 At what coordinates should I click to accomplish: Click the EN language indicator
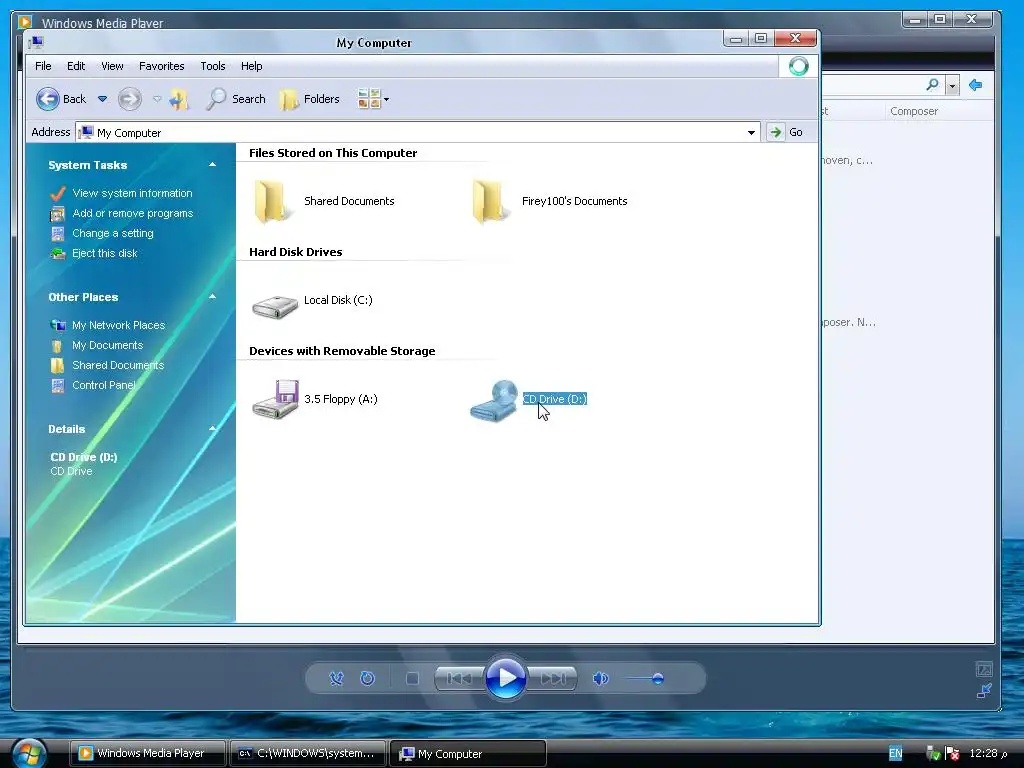click(895, 753)
